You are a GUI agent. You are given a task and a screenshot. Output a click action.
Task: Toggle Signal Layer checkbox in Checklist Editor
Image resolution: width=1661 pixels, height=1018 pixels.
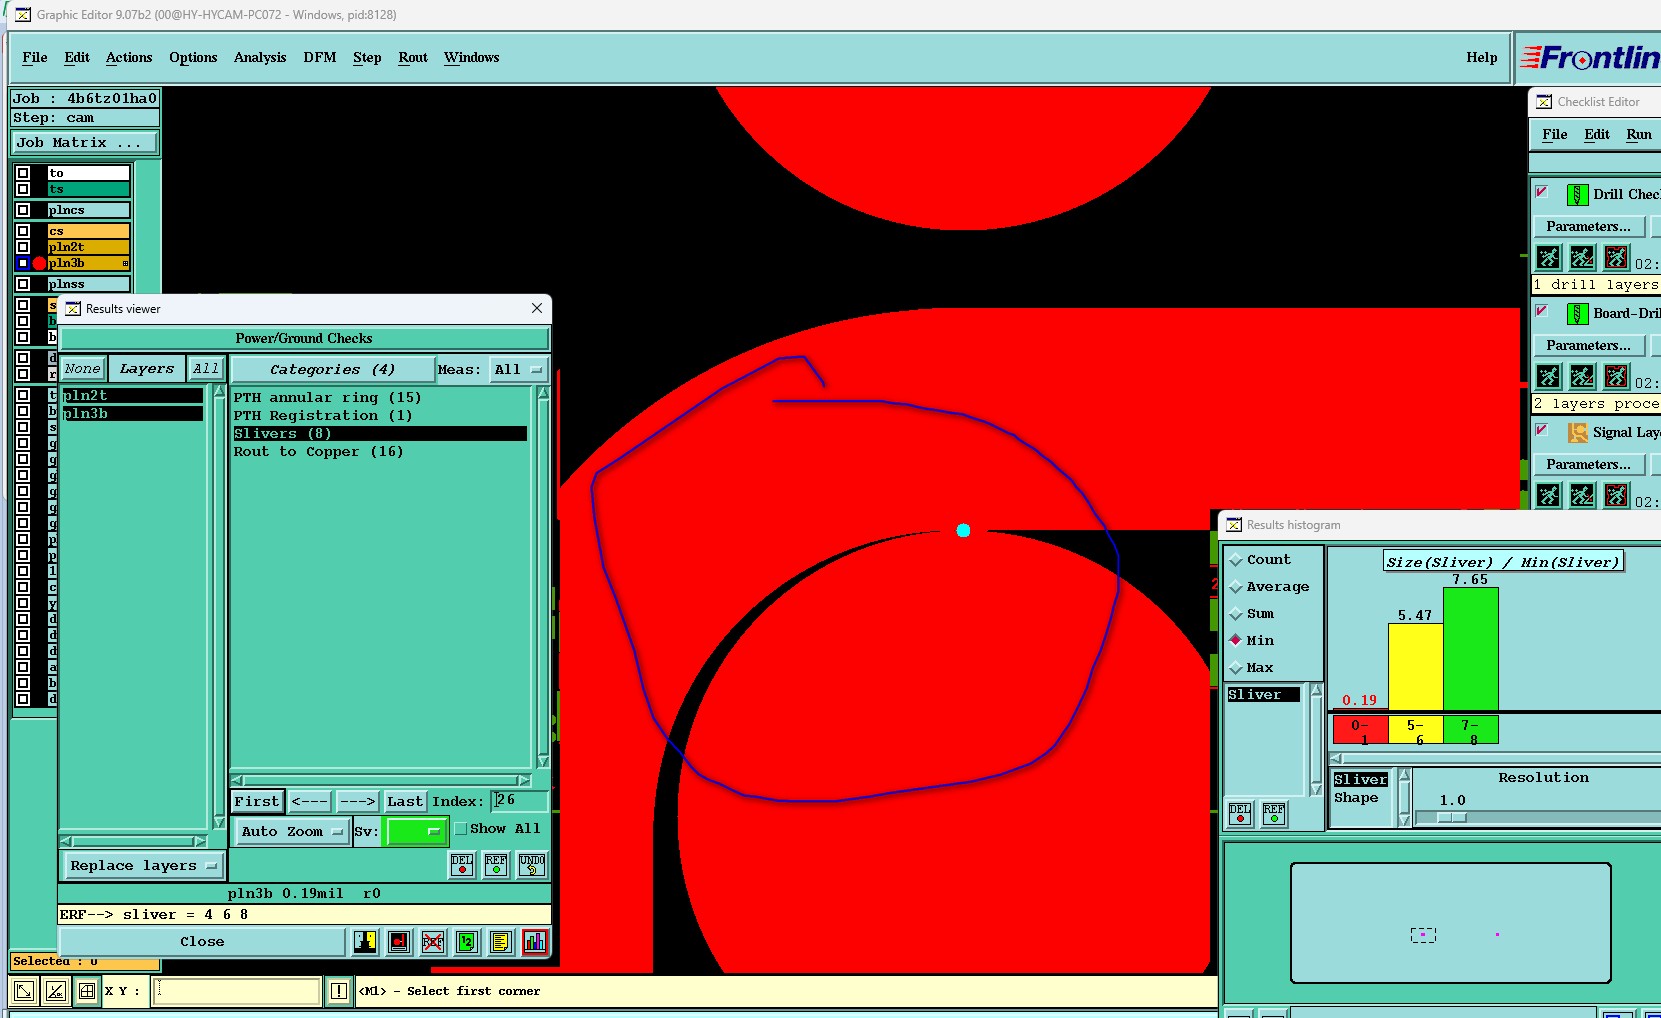[1542, 430]
